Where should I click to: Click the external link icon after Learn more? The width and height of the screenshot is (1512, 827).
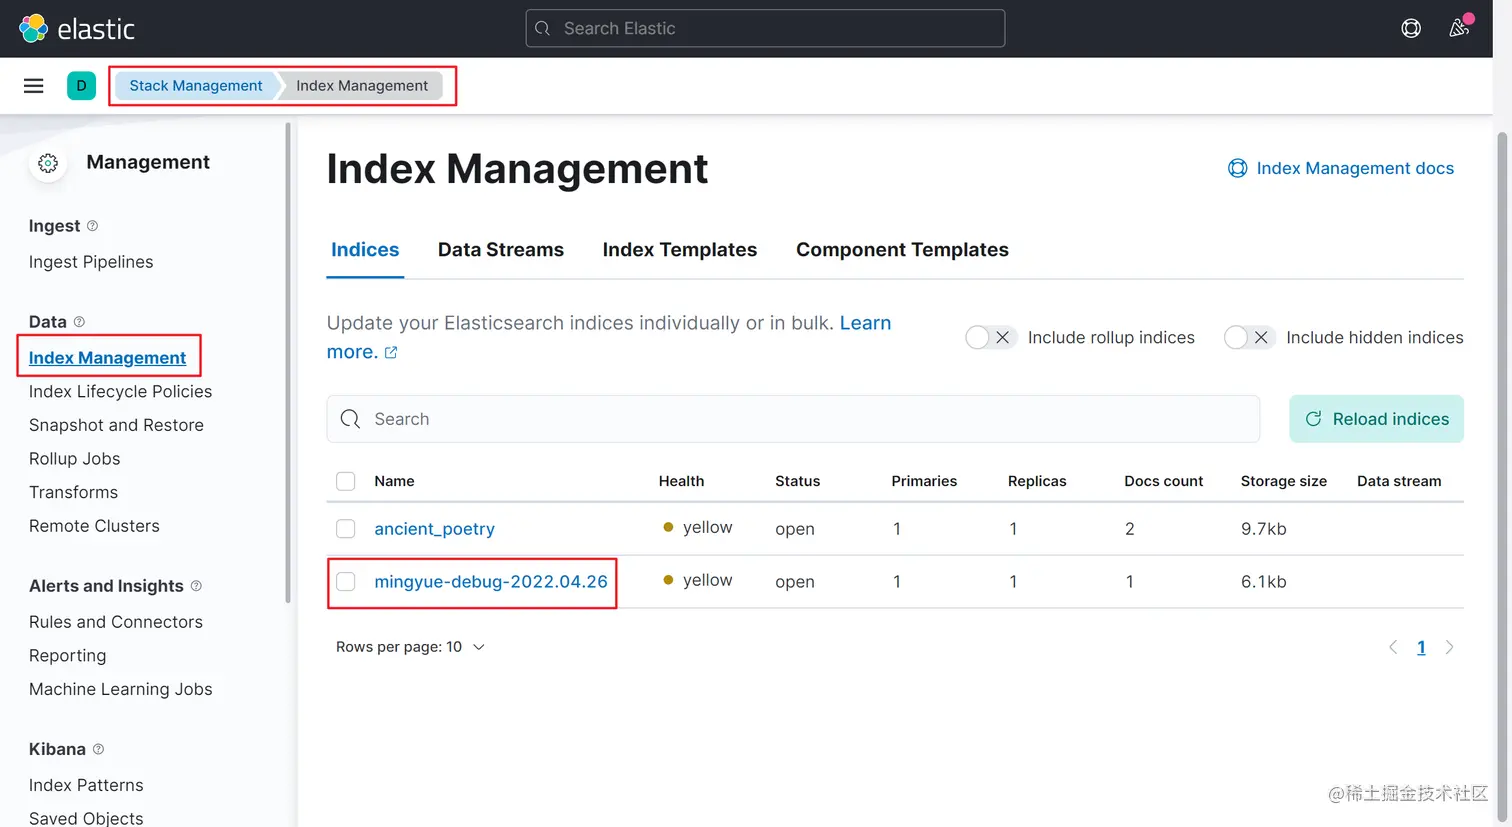(391, 352)
